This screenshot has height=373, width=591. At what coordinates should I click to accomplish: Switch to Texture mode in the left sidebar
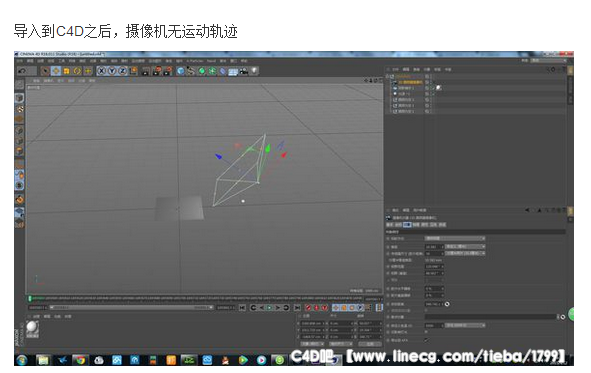pos(20,109)
